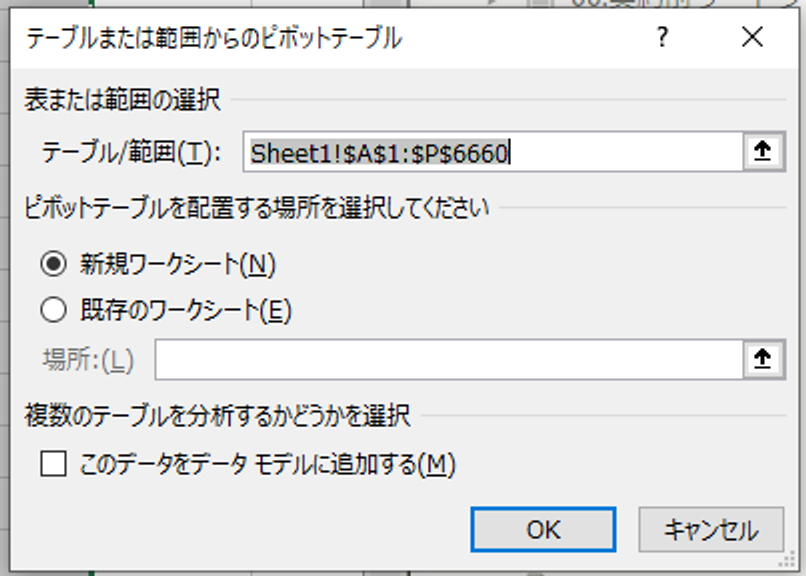Focus the empty 場所 location field
The image size is (806, 576).
[449, 360]
